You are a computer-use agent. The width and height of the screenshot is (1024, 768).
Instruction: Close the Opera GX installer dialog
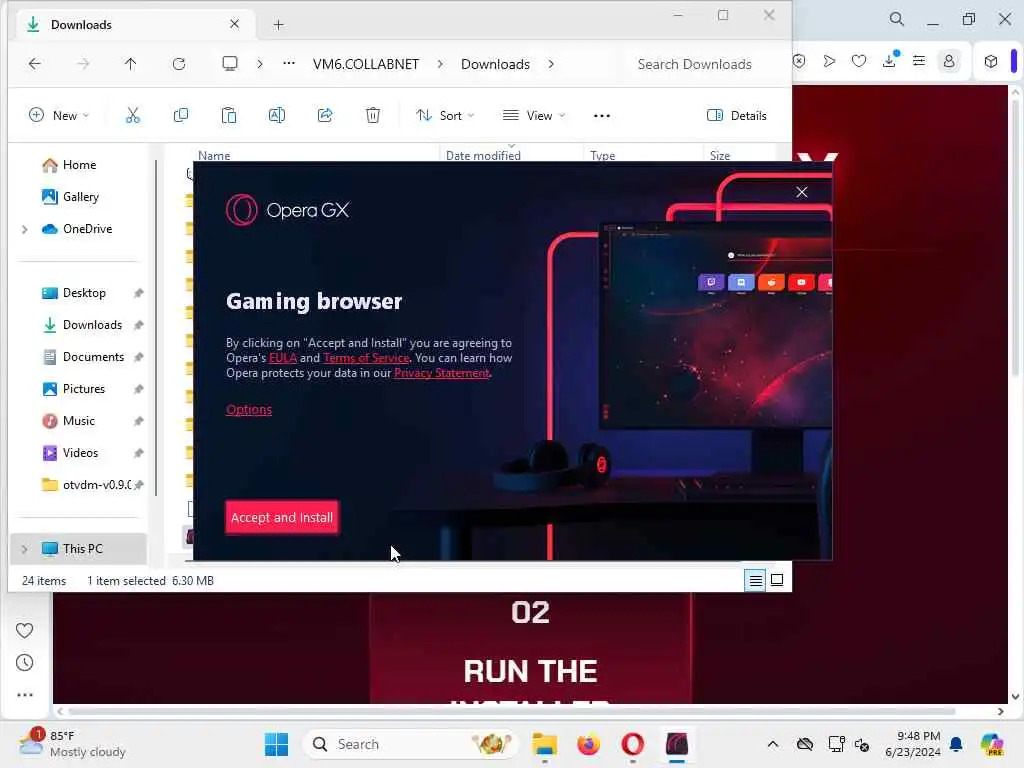tap(802, 192)
